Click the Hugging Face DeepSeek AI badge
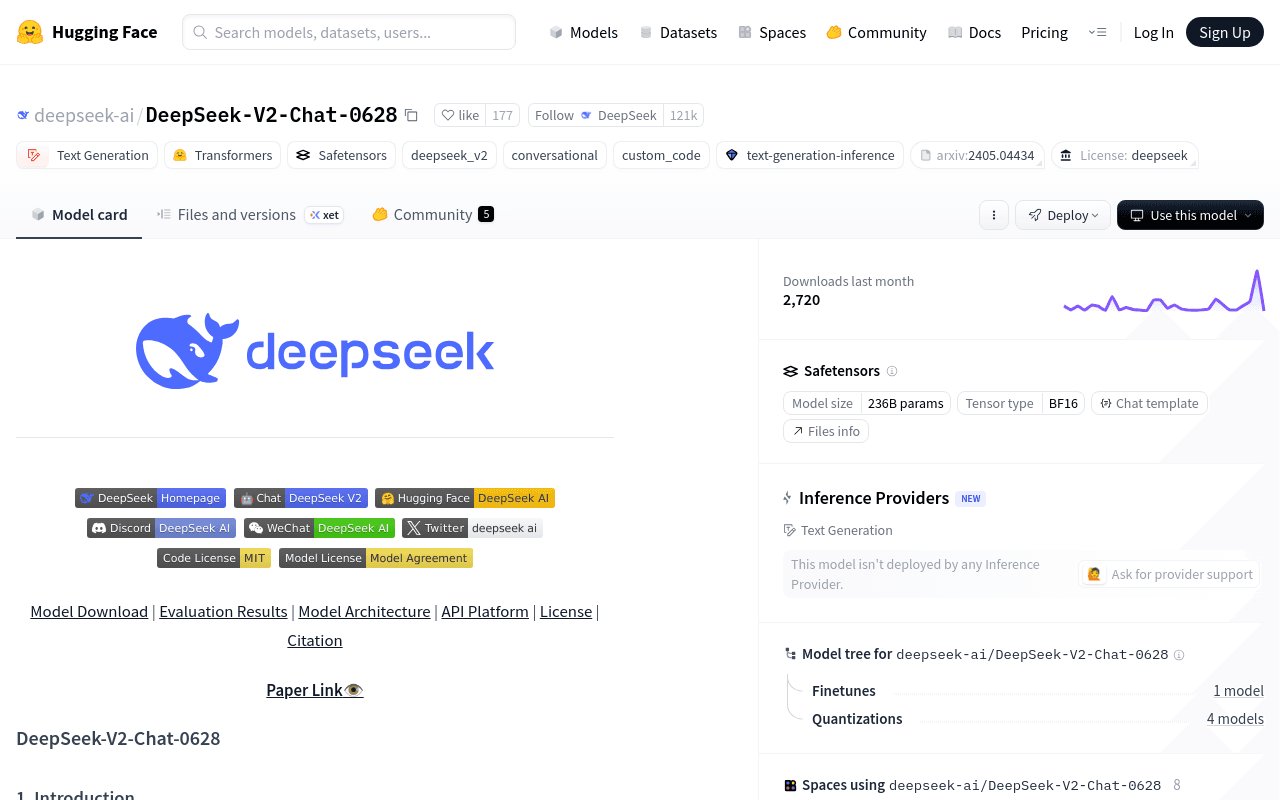This screenshot has height=800, width=1280. click(x=465, y=498)
